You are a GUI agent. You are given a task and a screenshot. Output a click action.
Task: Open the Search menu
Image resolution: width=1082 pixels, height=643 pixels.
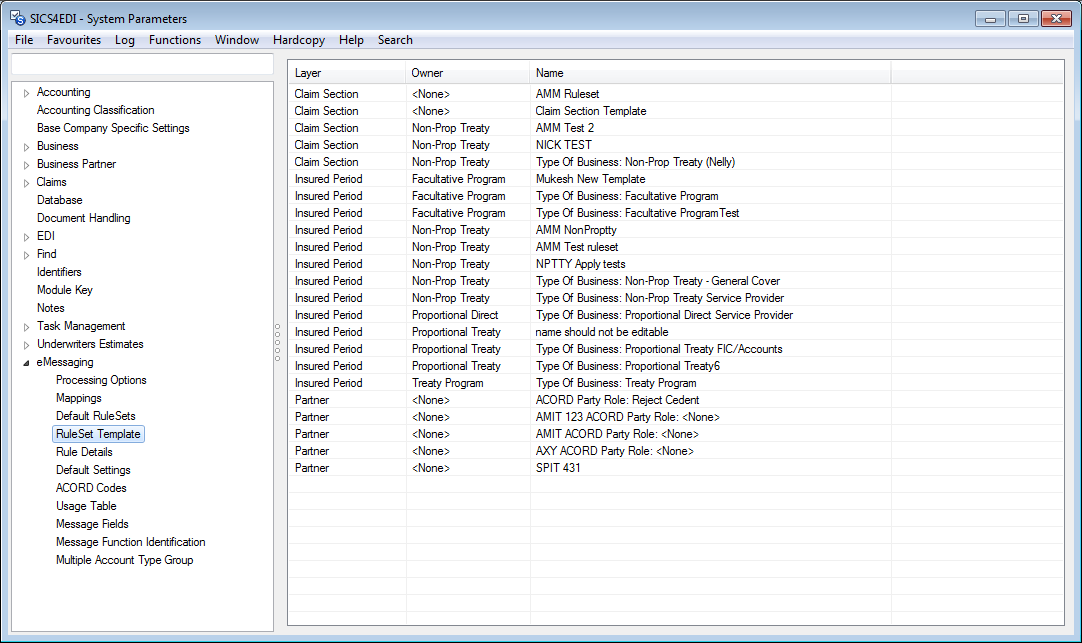pos(395,40)
